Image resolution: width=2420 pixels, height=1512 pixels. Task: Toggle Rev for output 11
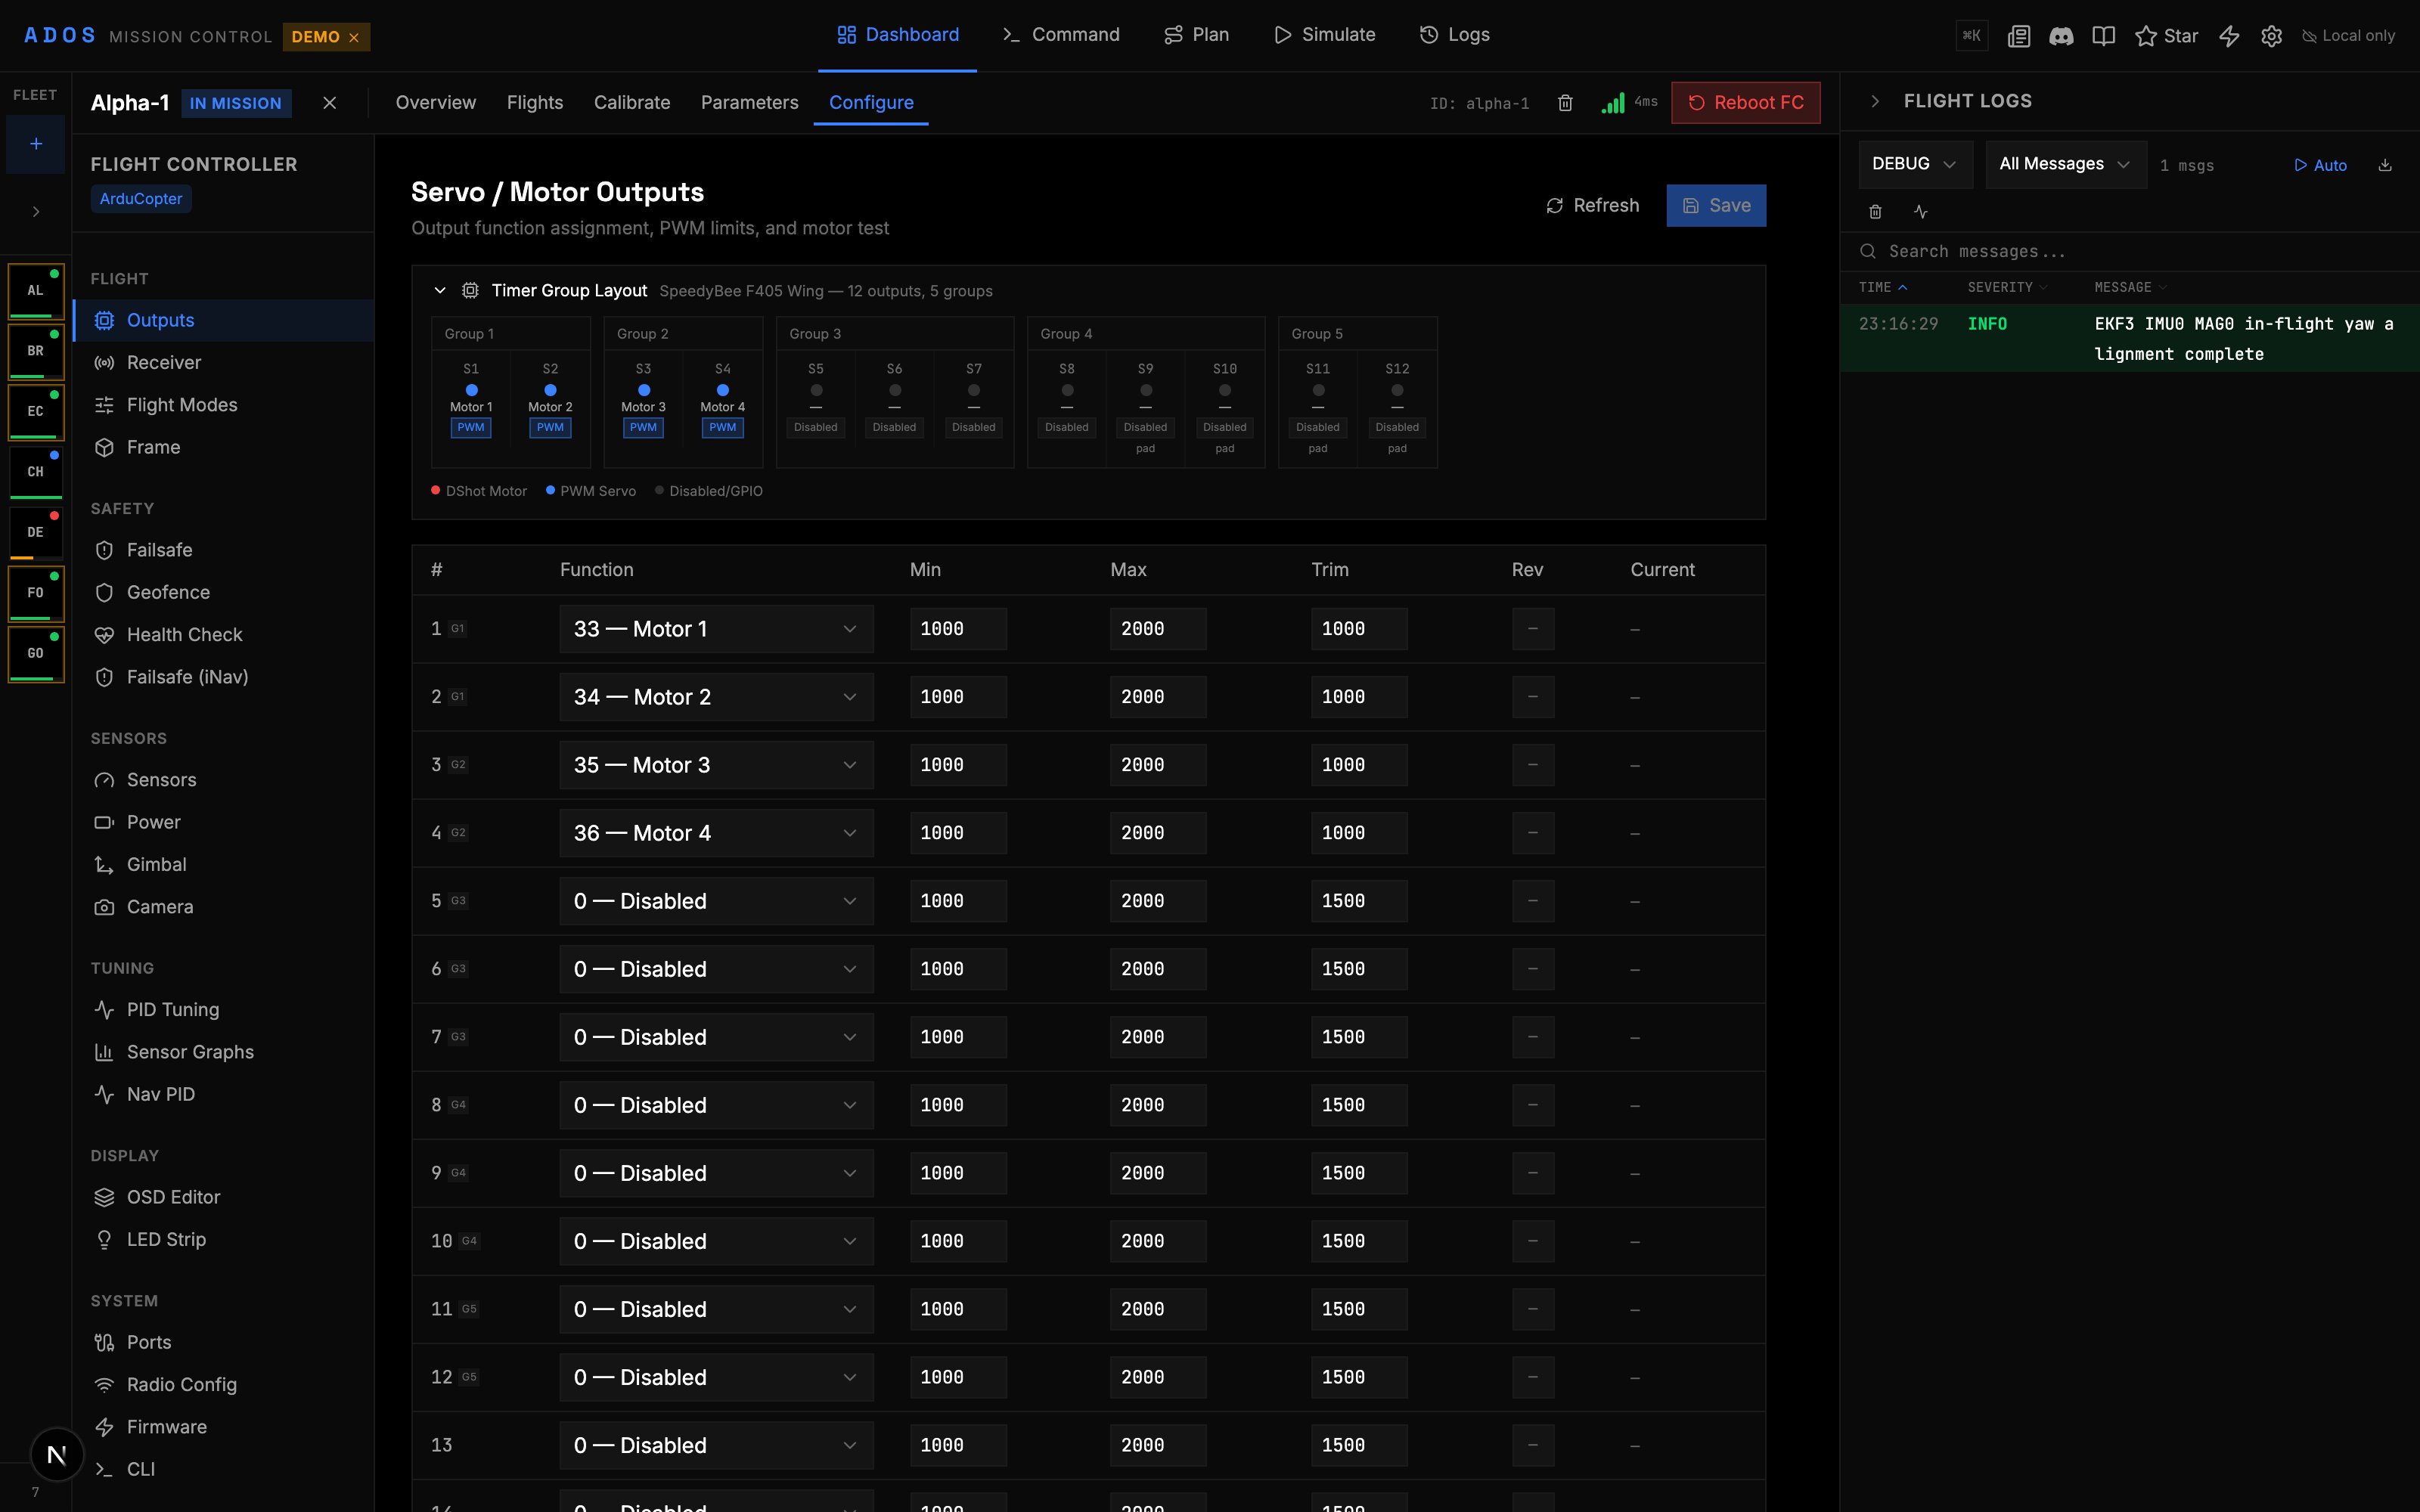(x=1533, y=1309)
